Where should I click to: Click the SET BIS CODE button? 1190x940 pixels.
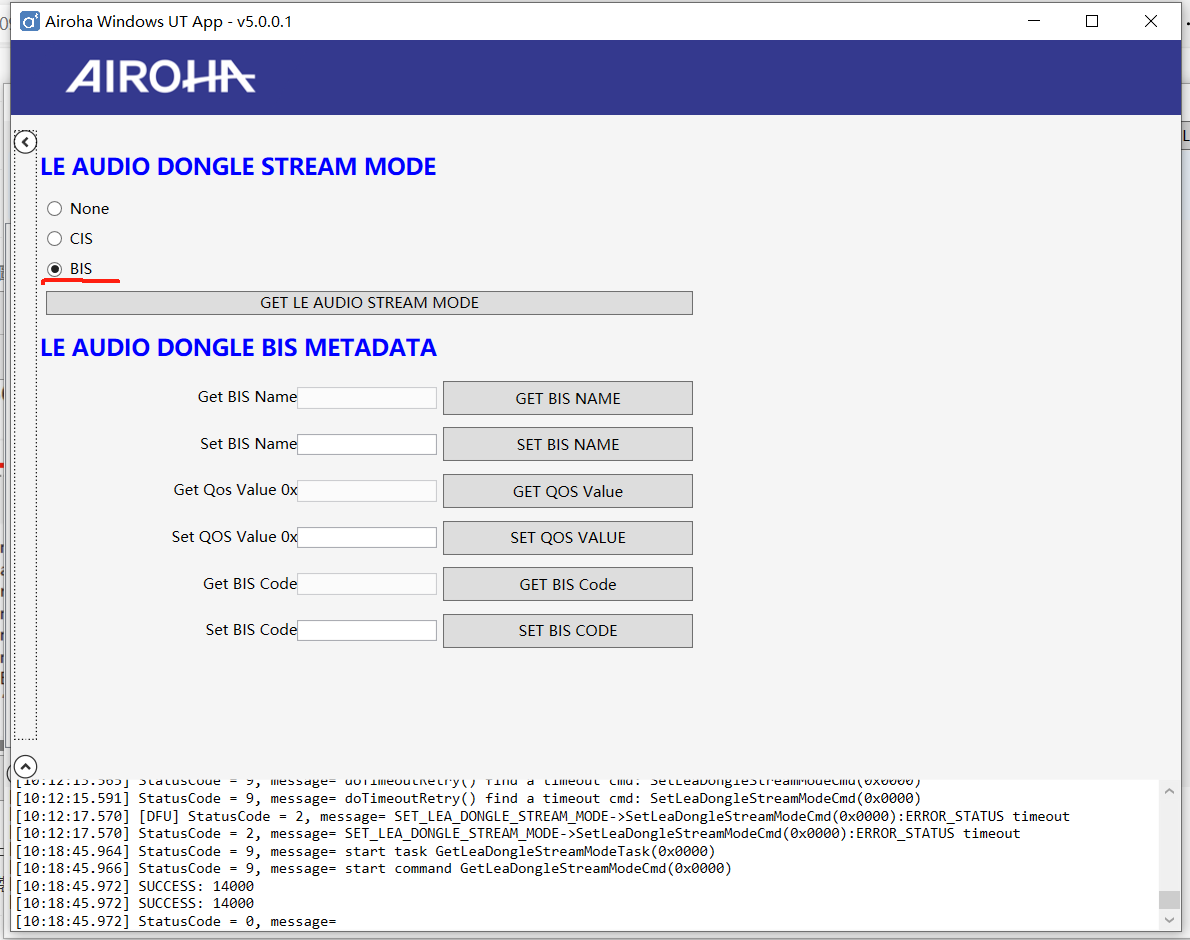click(568, 631)
